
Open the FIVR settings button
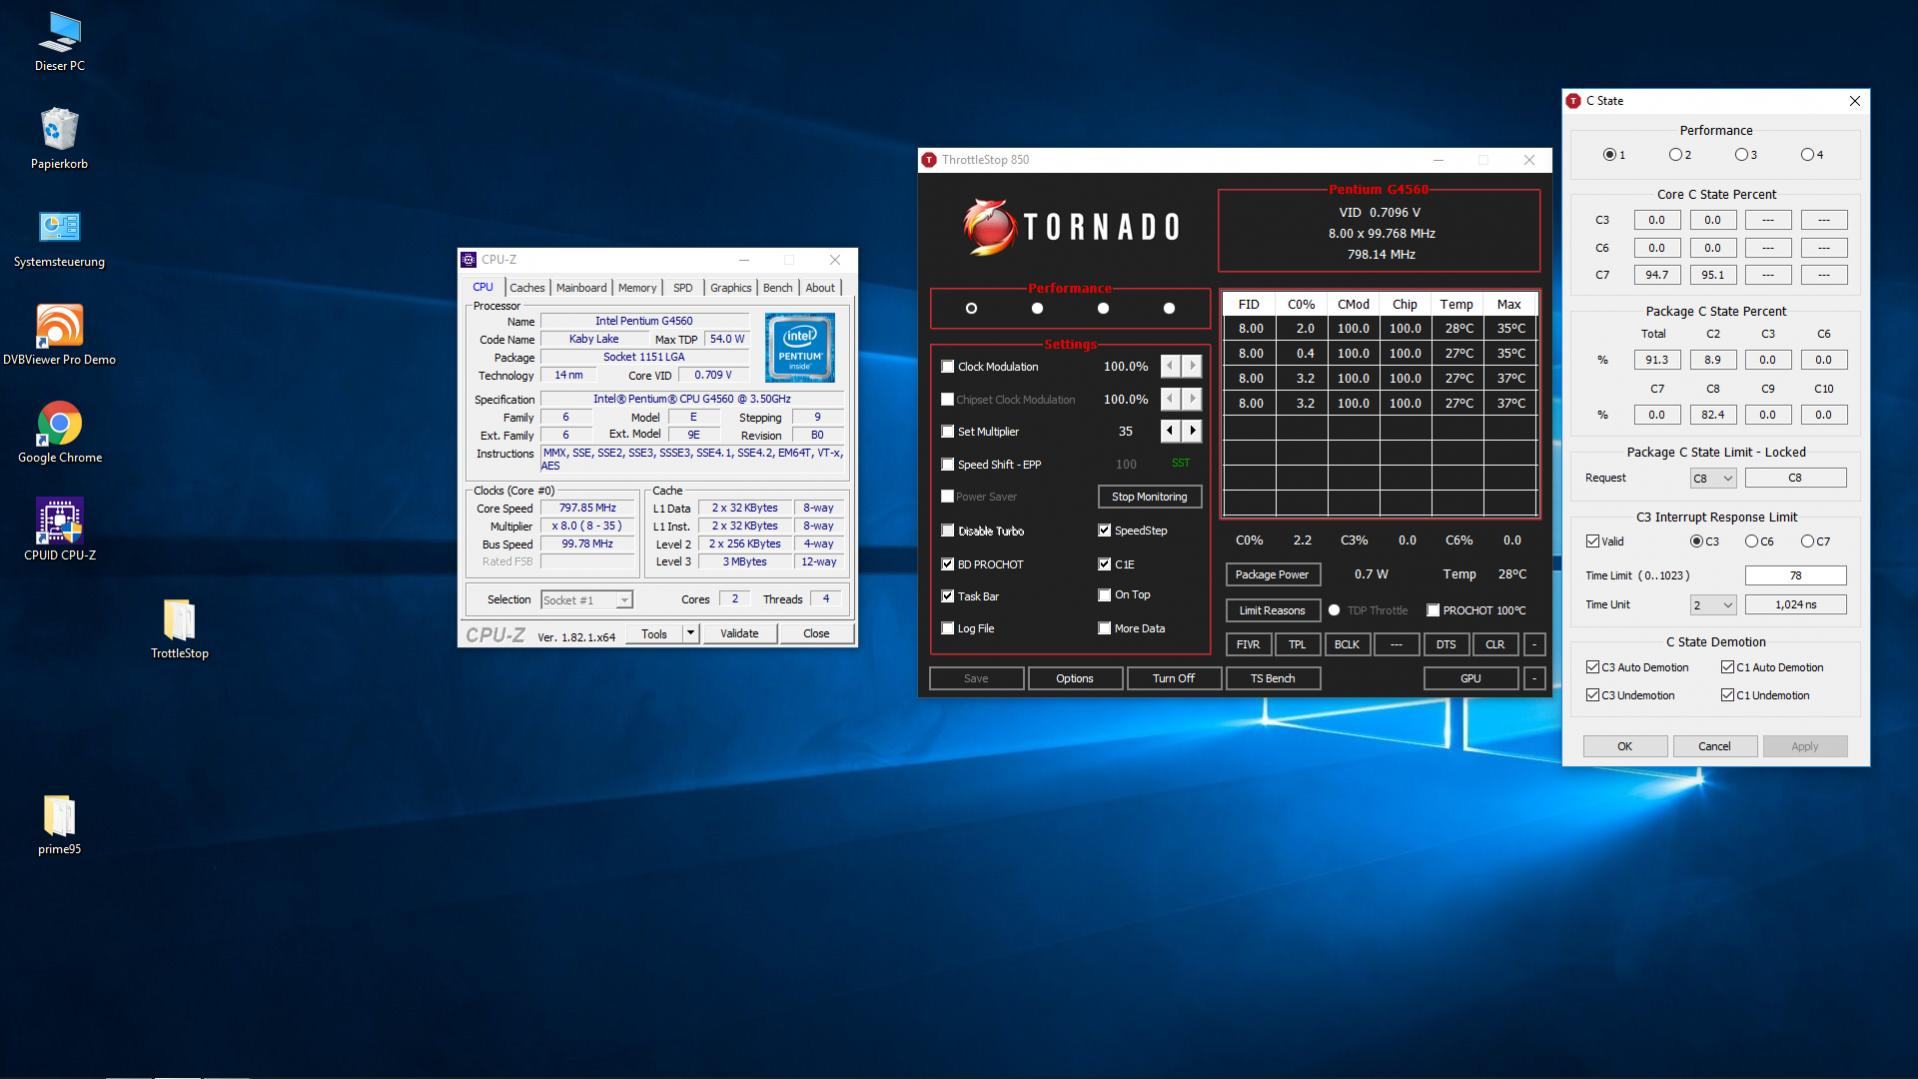click(1248, 645)
